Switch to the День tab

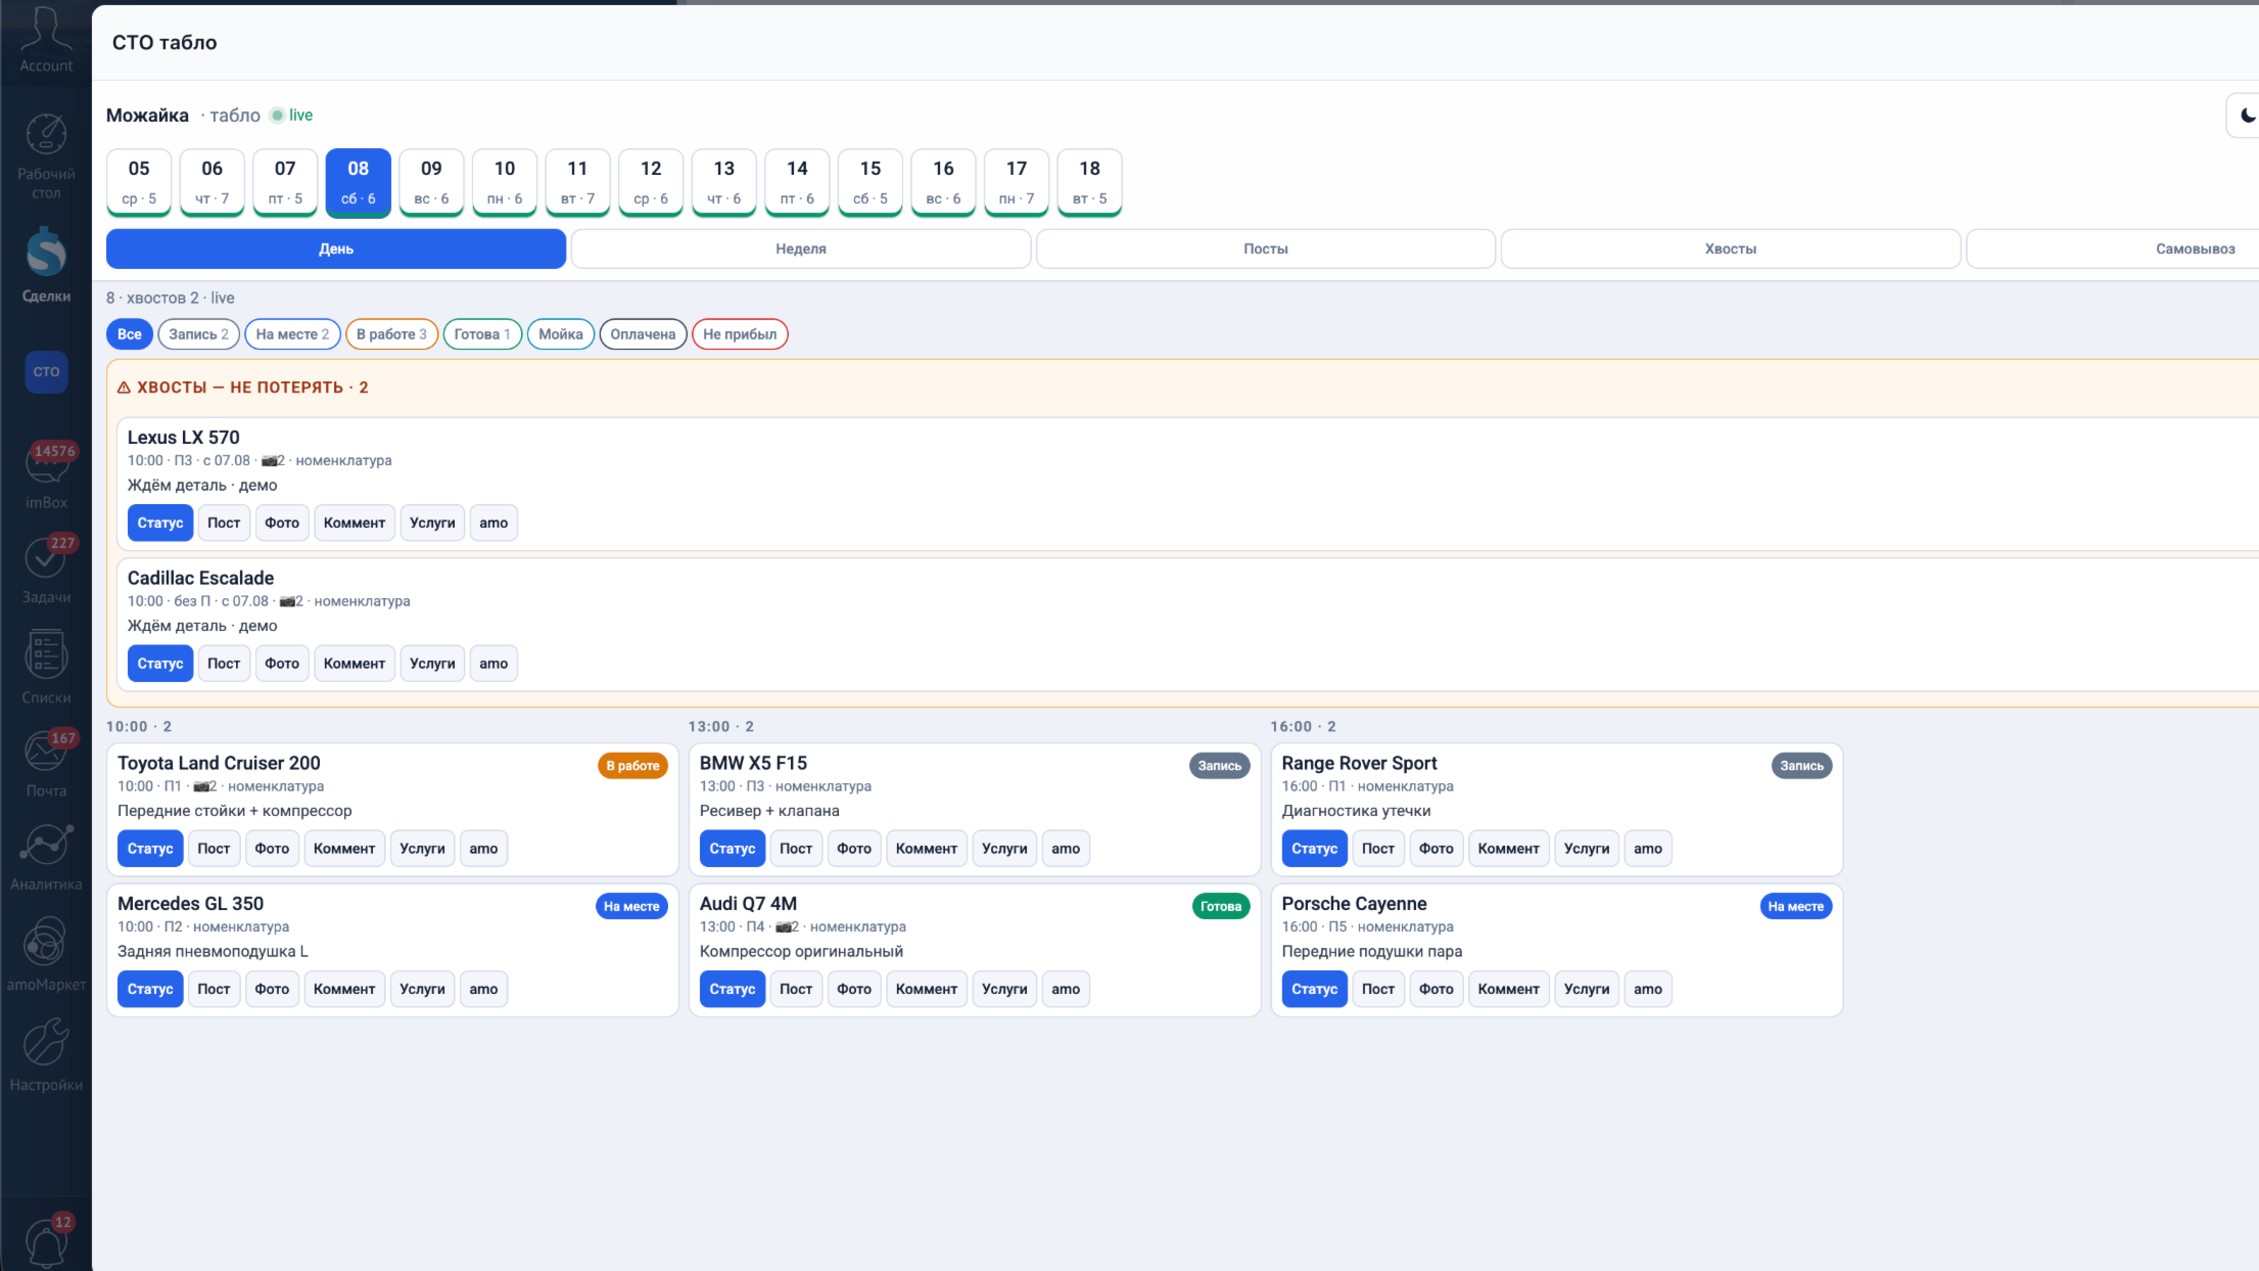pos(336,249)
